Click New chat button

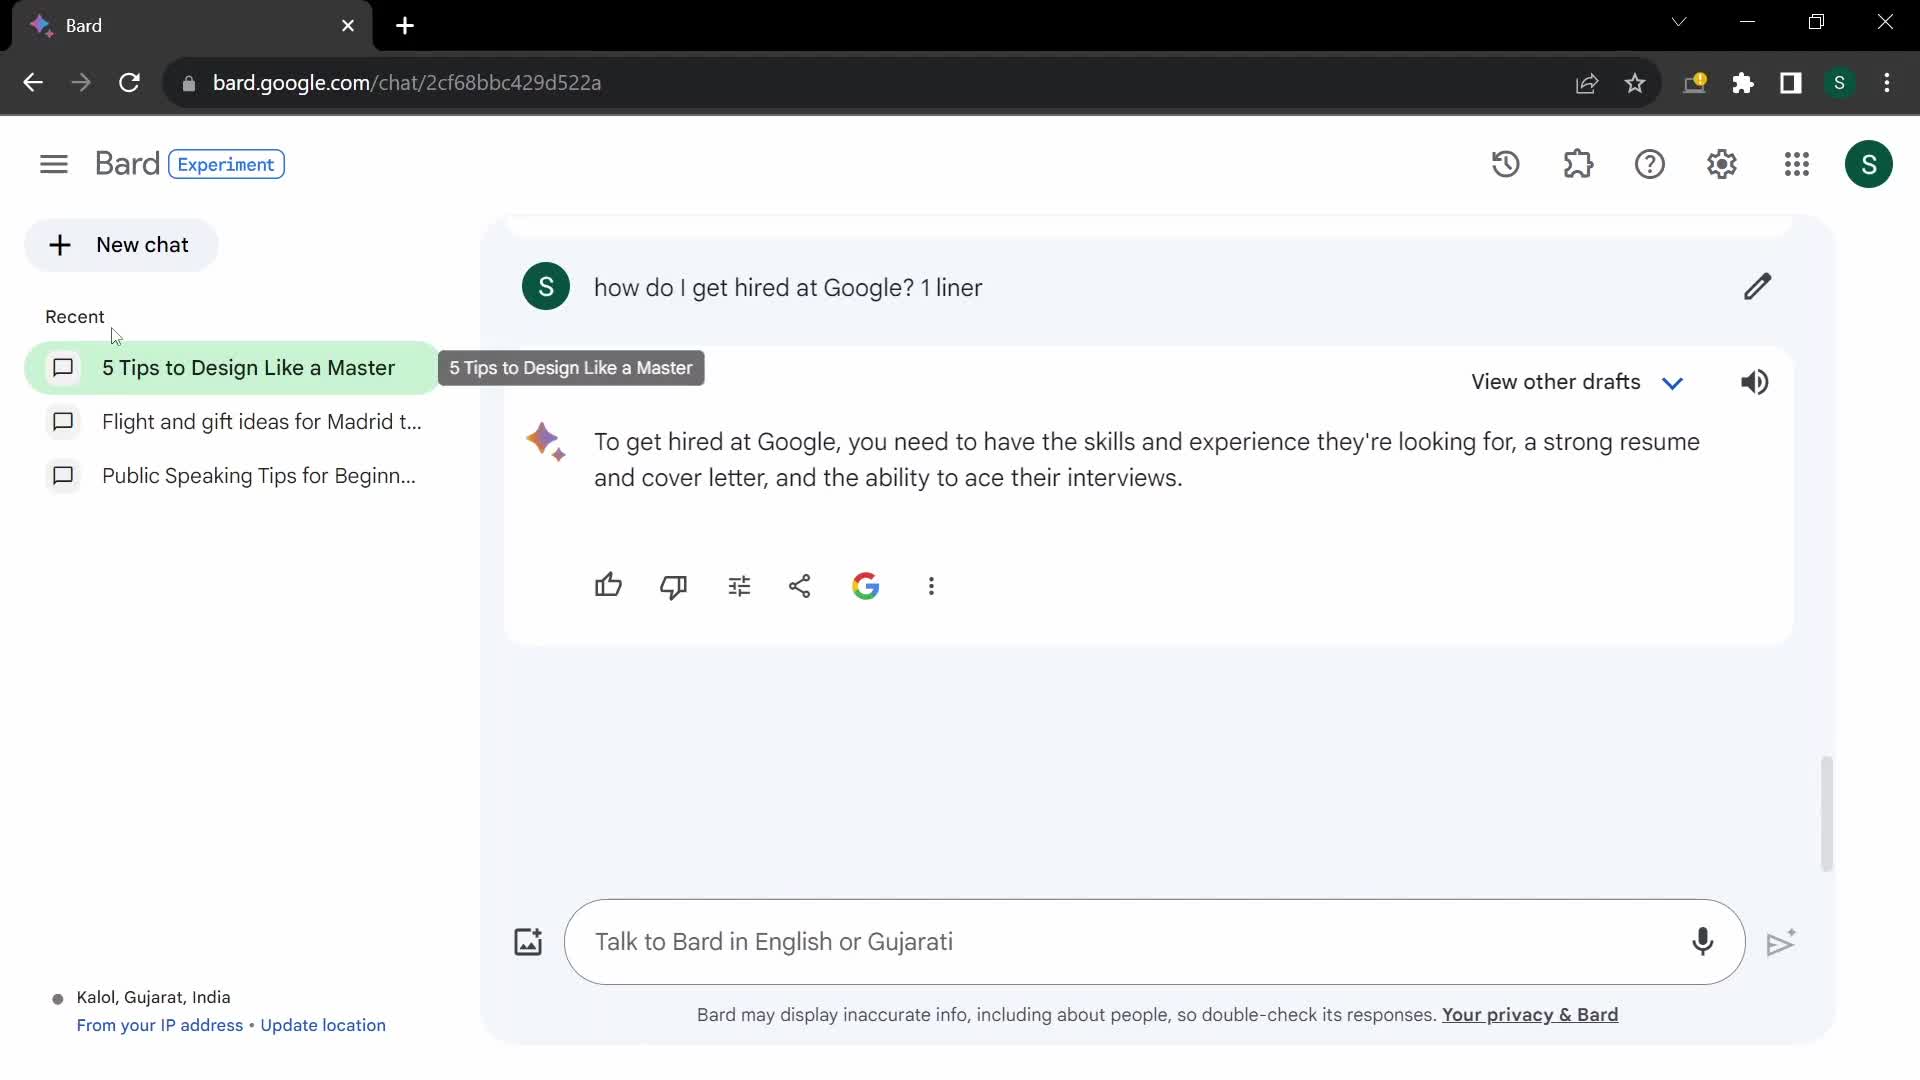tap(123, 244)
